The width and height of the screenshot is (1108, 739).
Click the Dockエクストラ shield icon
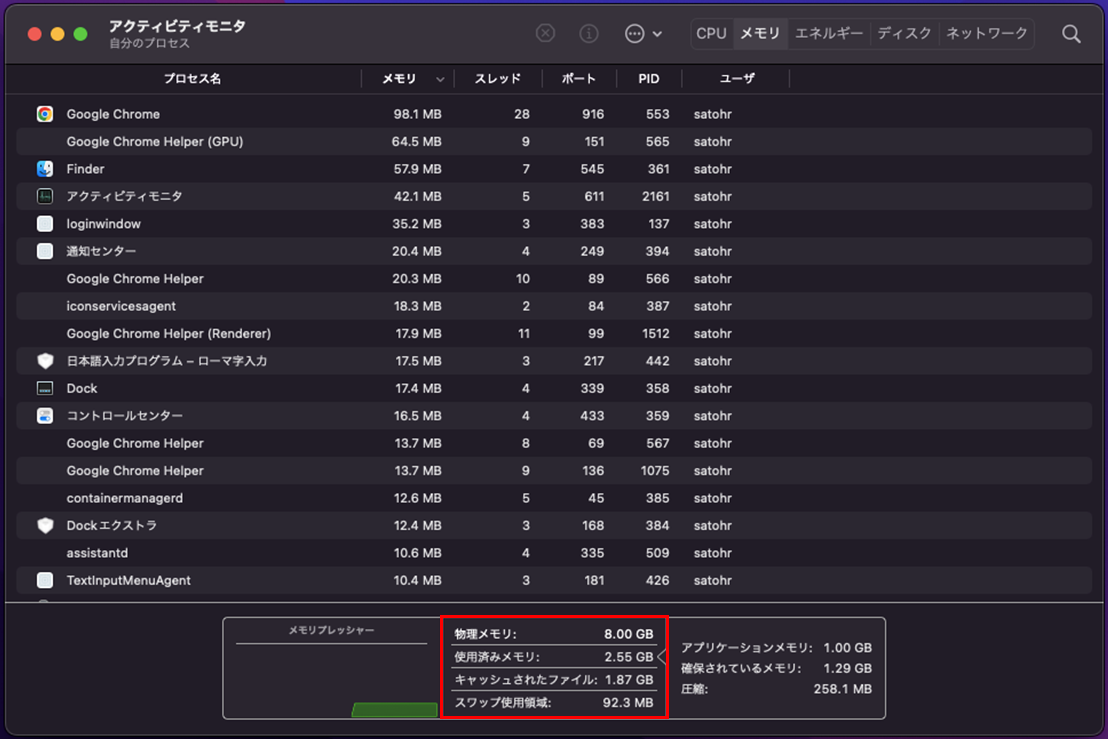coord(45,526)
